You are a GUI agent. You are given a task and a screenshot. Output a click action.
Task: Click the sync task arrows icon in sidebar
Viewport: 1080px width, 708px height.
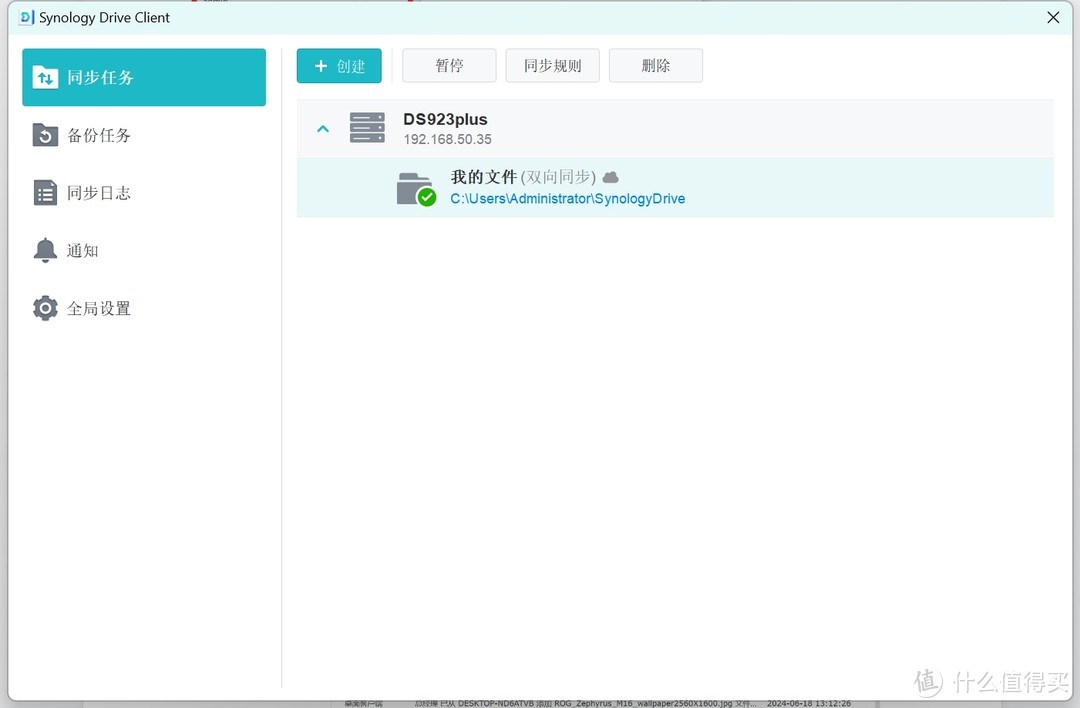(45, 77)
